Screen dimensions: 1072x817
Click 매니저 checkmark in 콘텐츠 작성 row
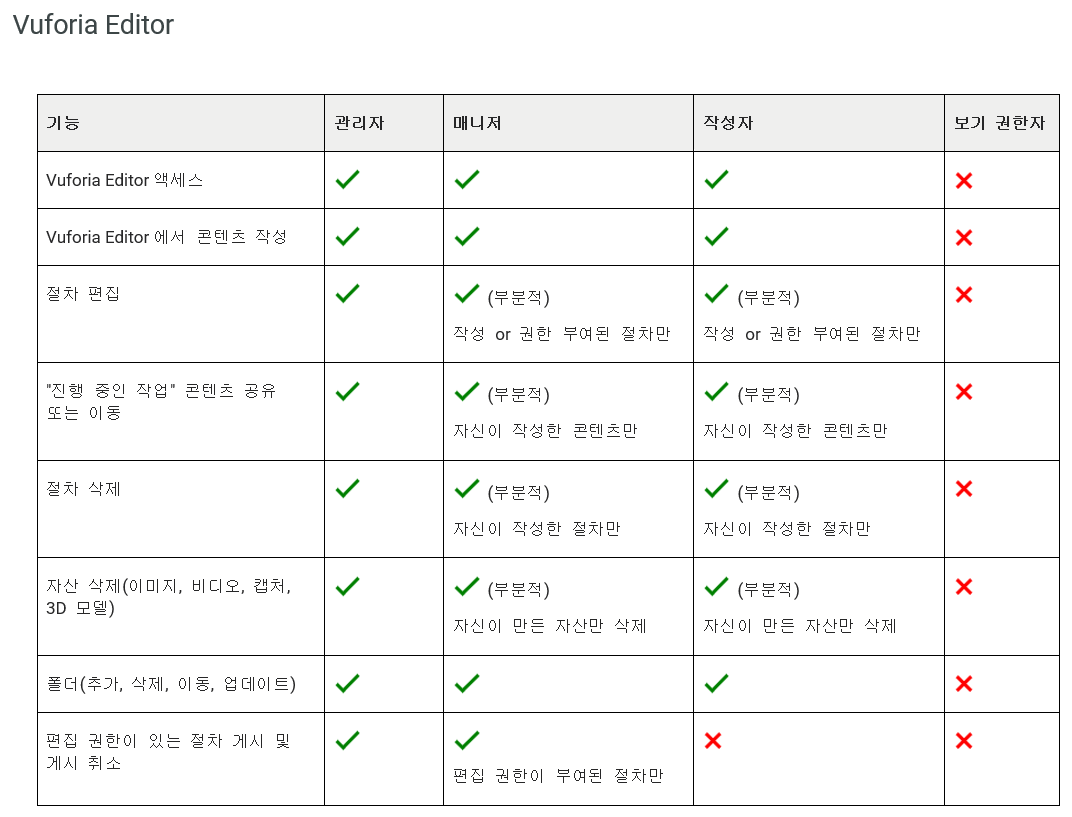tap(466, 237)
